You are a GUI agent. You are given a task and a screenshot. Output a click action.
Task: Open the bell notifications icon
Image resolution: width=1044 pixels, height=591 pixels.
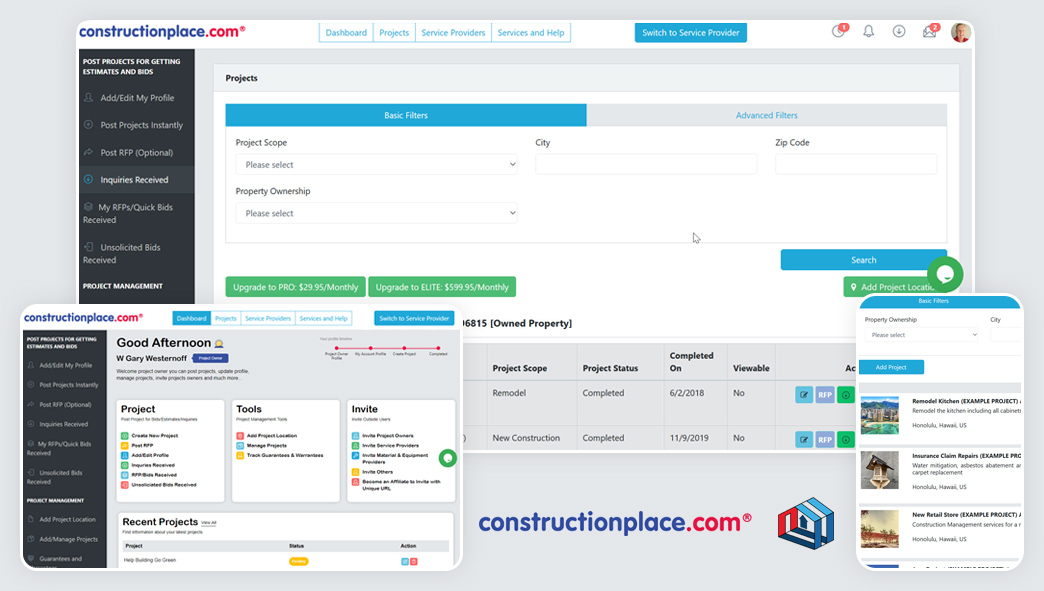tap(869, 31)
